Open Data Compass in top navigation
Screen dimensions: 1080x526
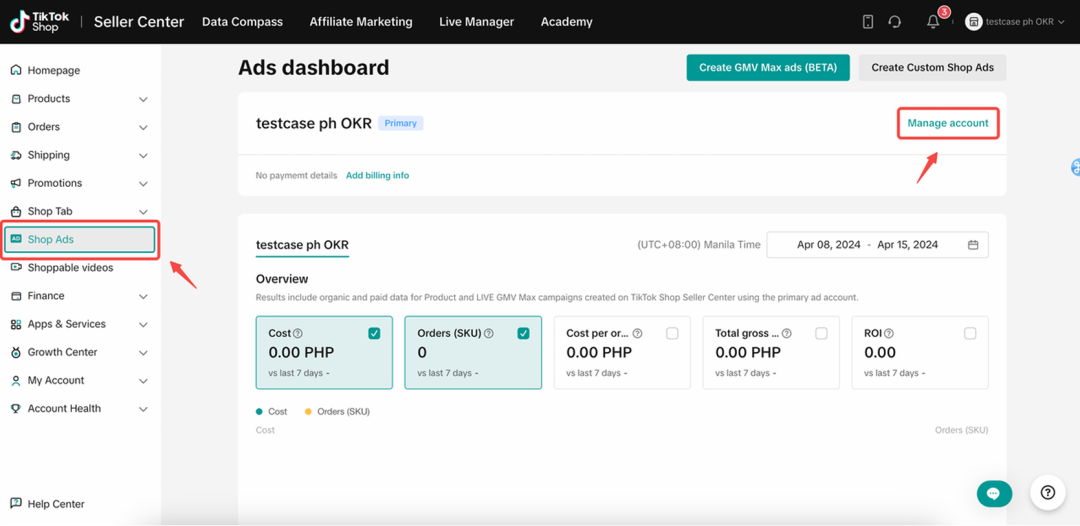(242, 22)
